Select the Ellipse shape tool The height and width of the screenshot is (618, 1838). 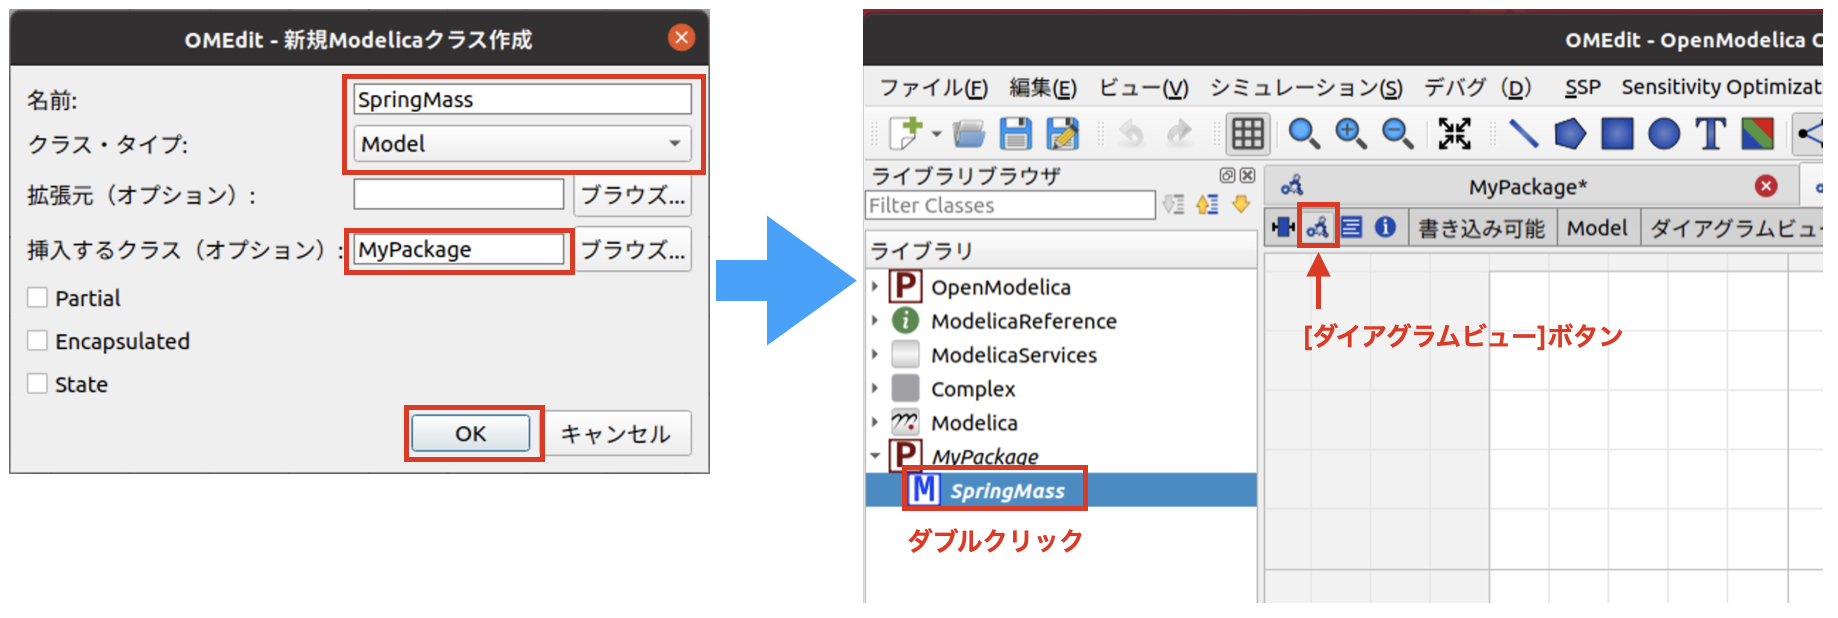click(x=1664, y=133)
